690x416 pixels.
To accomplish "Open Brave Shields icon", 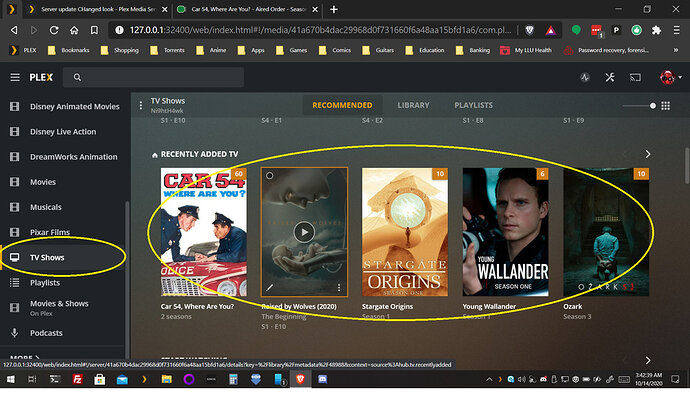I will tap(529, 30).
